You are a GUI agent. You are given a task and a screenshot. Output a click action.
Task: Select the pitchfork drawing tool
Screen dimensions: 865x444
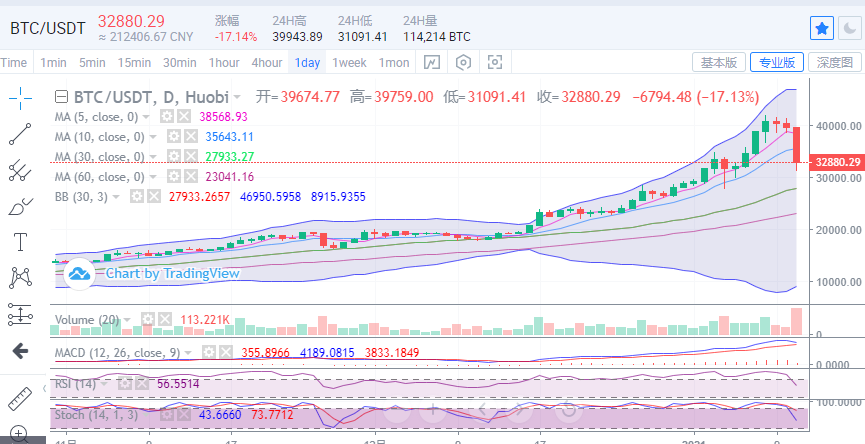click(20, 170)
